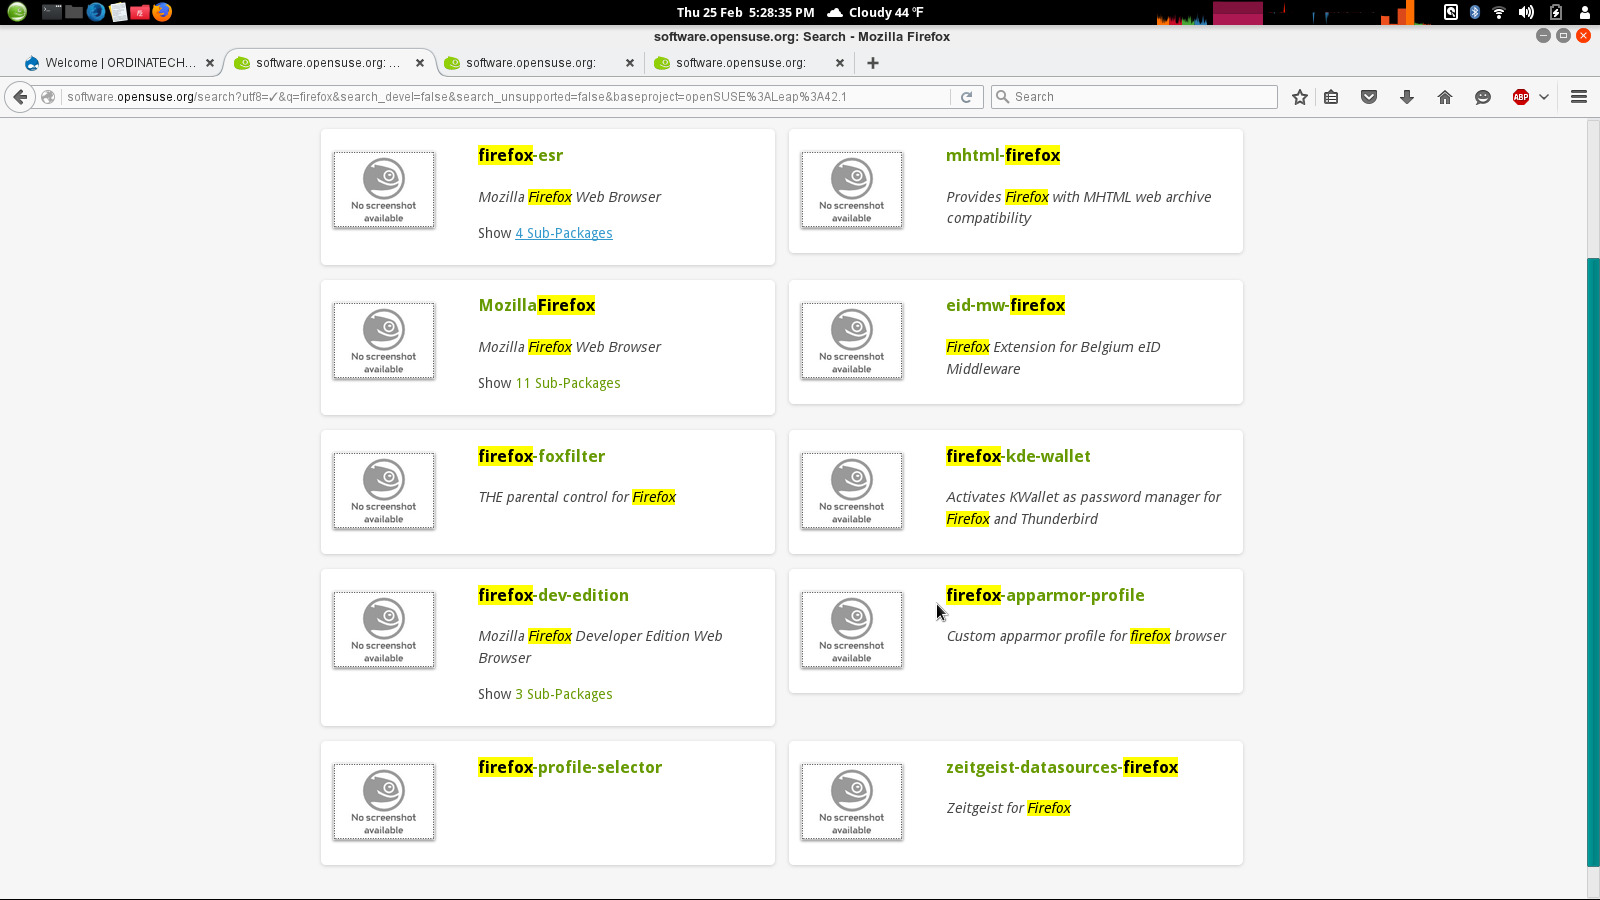The height and width of the screenshot is (900, 1600).
Task: Click the mhtml-firefox screenshot thumbnail
Action: click(852, 190)
